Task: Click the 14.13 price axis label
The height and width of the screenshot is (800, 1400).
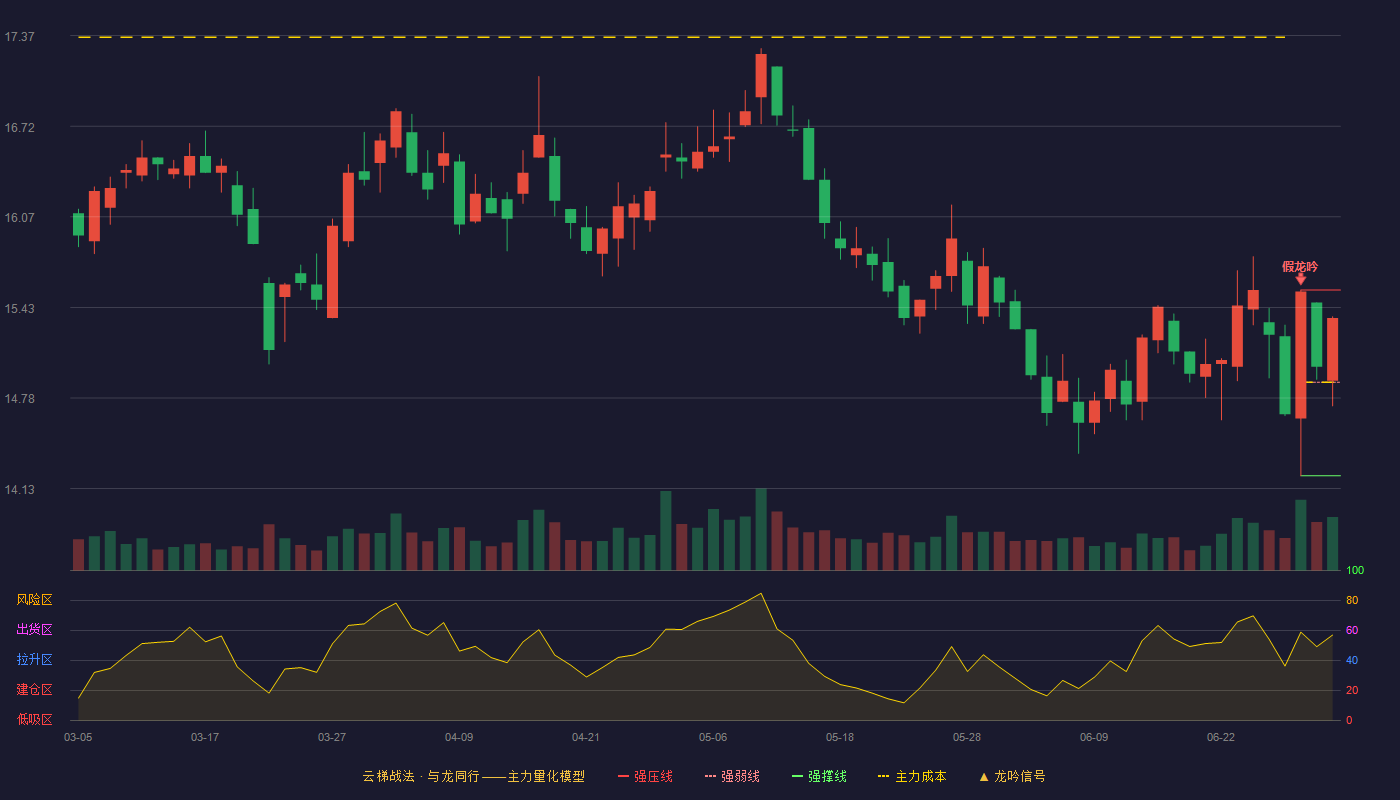Action: (x=19, y=490)
